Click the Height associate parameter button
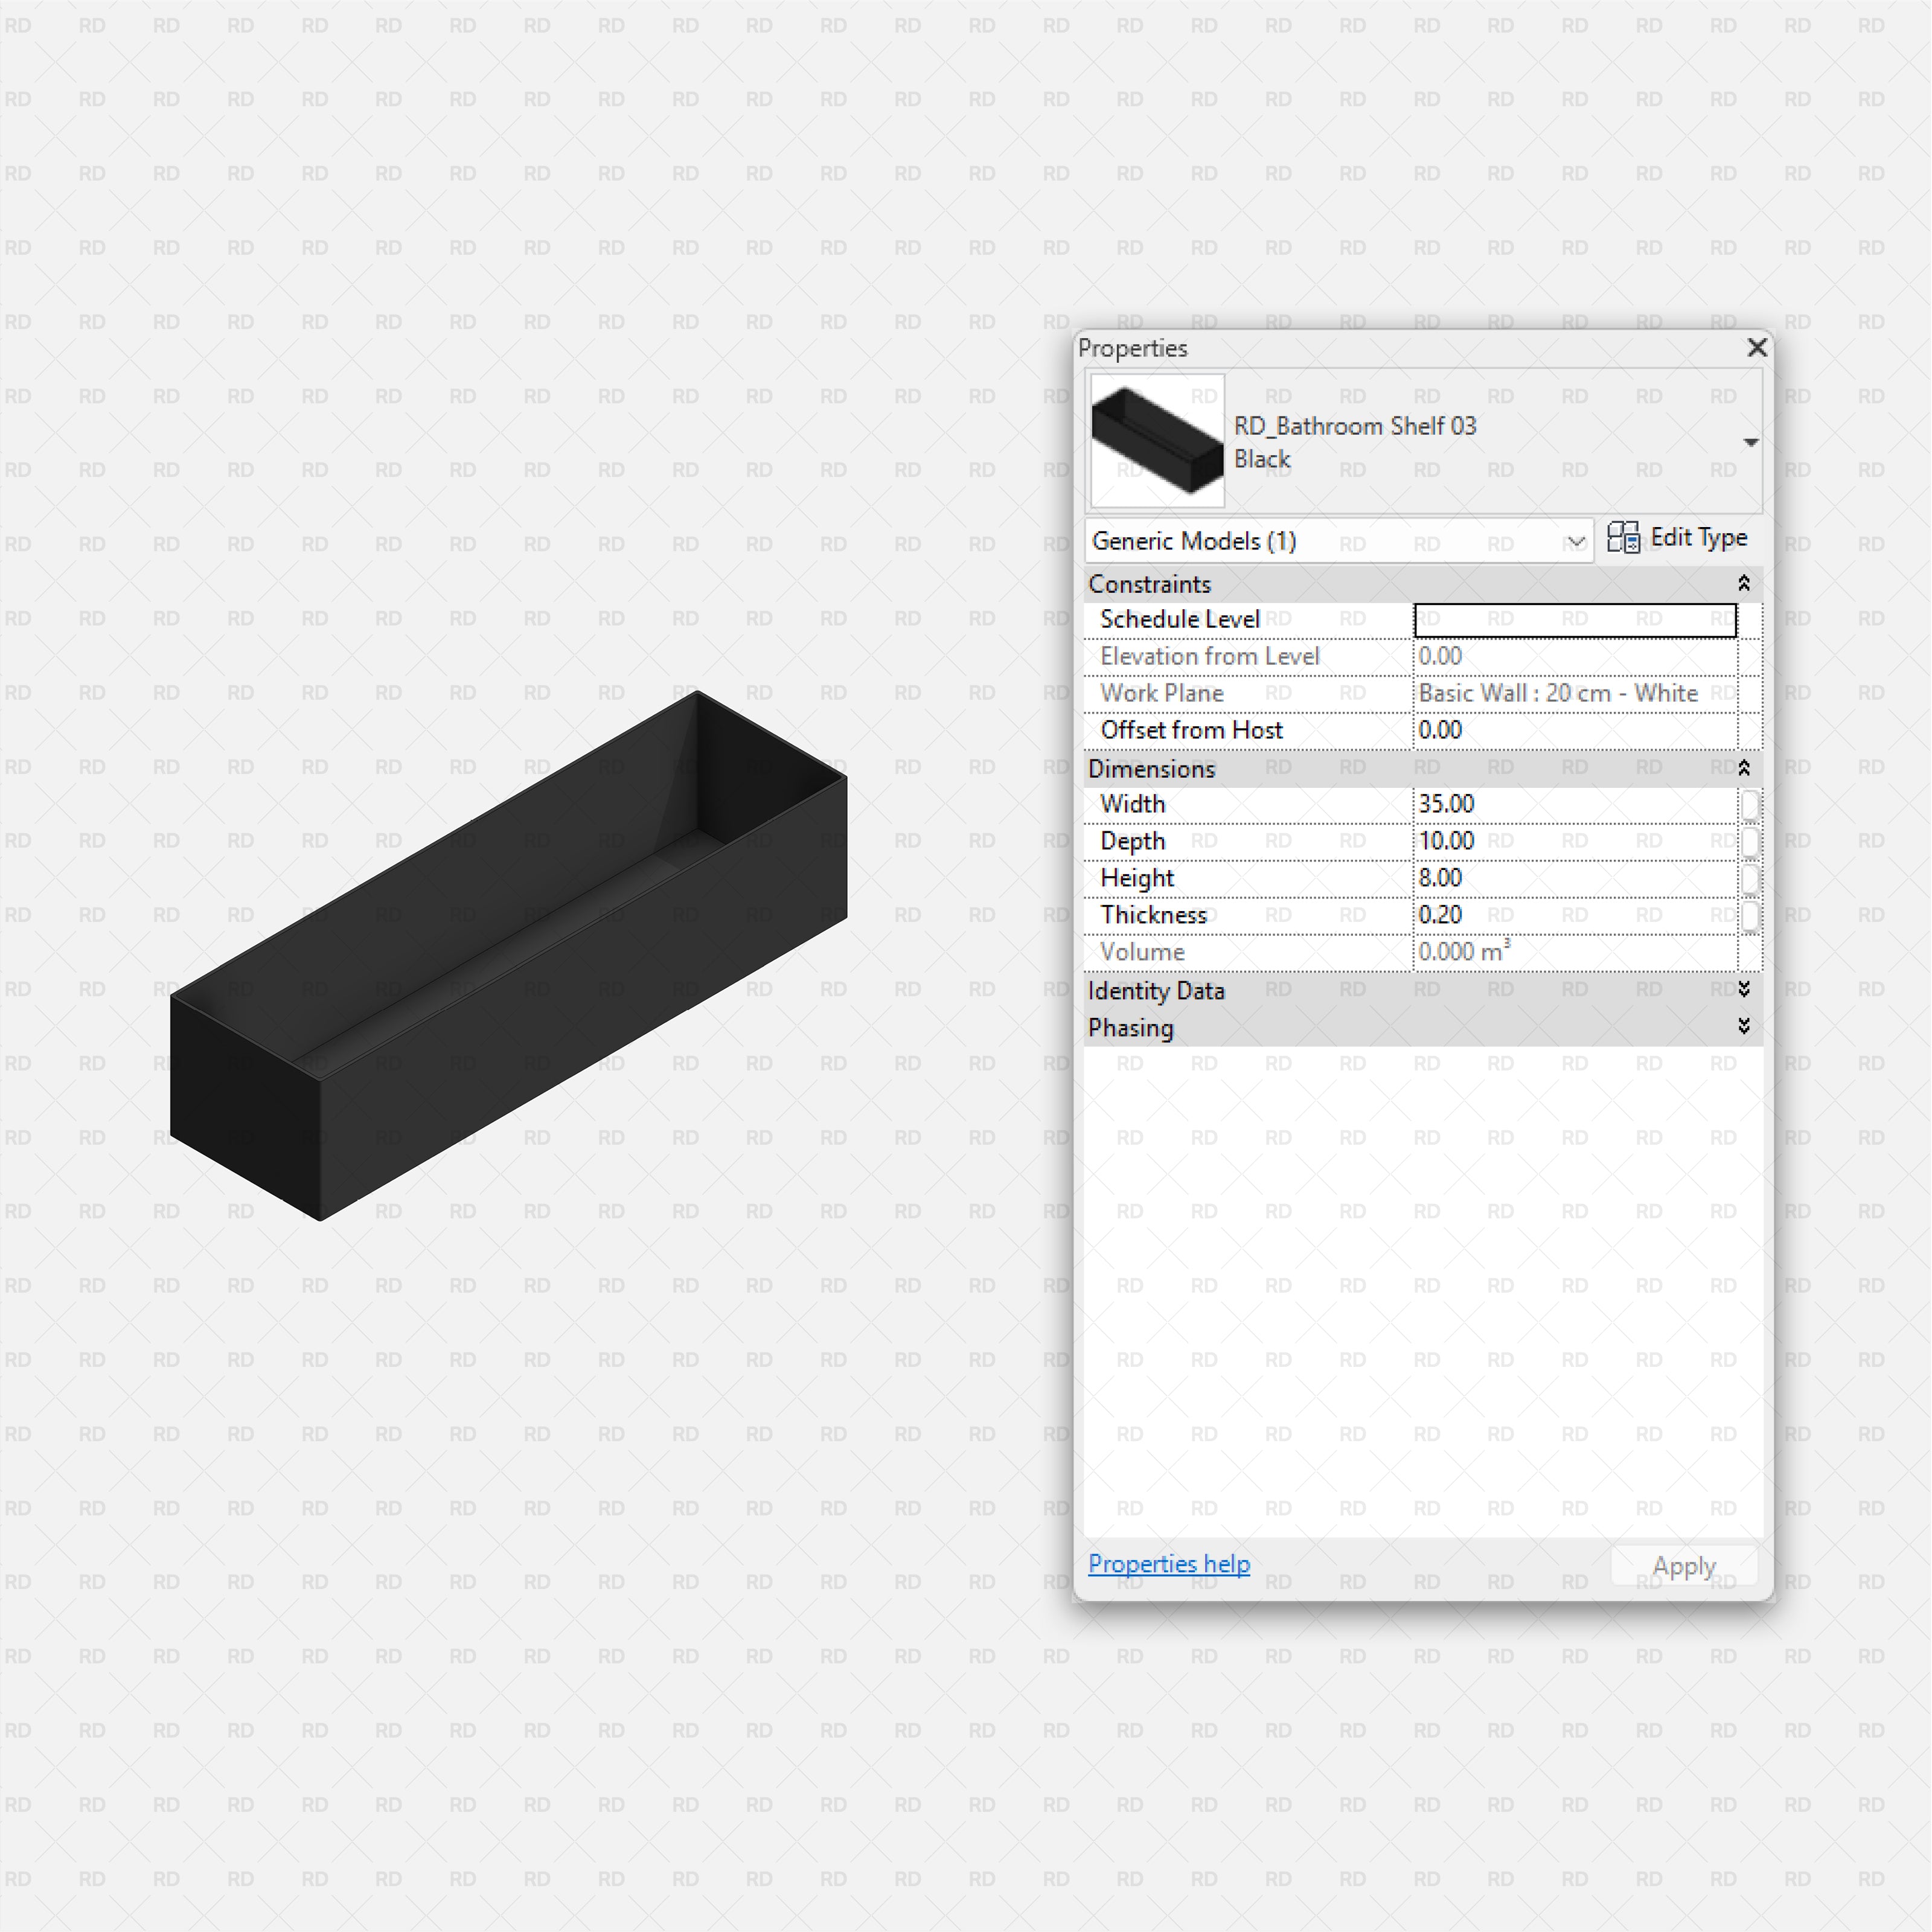This screenshot has height=1932, width=1932. click(1749, 879)
